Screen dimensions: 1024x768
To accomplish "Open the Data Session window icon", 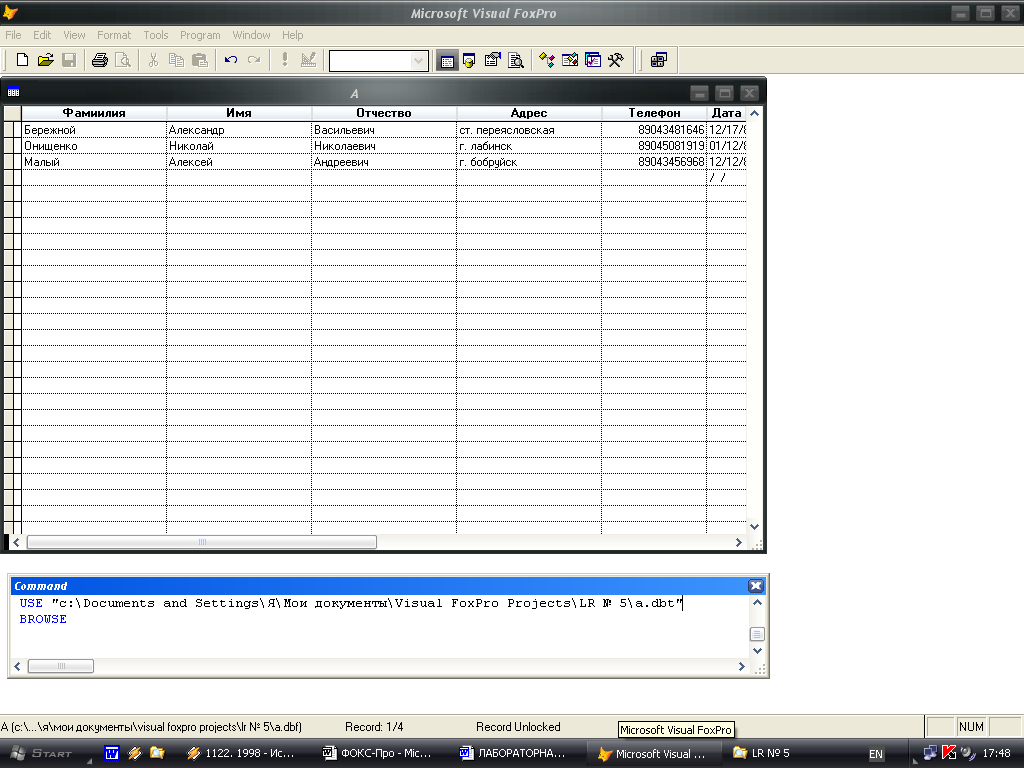I will [470, 61].
